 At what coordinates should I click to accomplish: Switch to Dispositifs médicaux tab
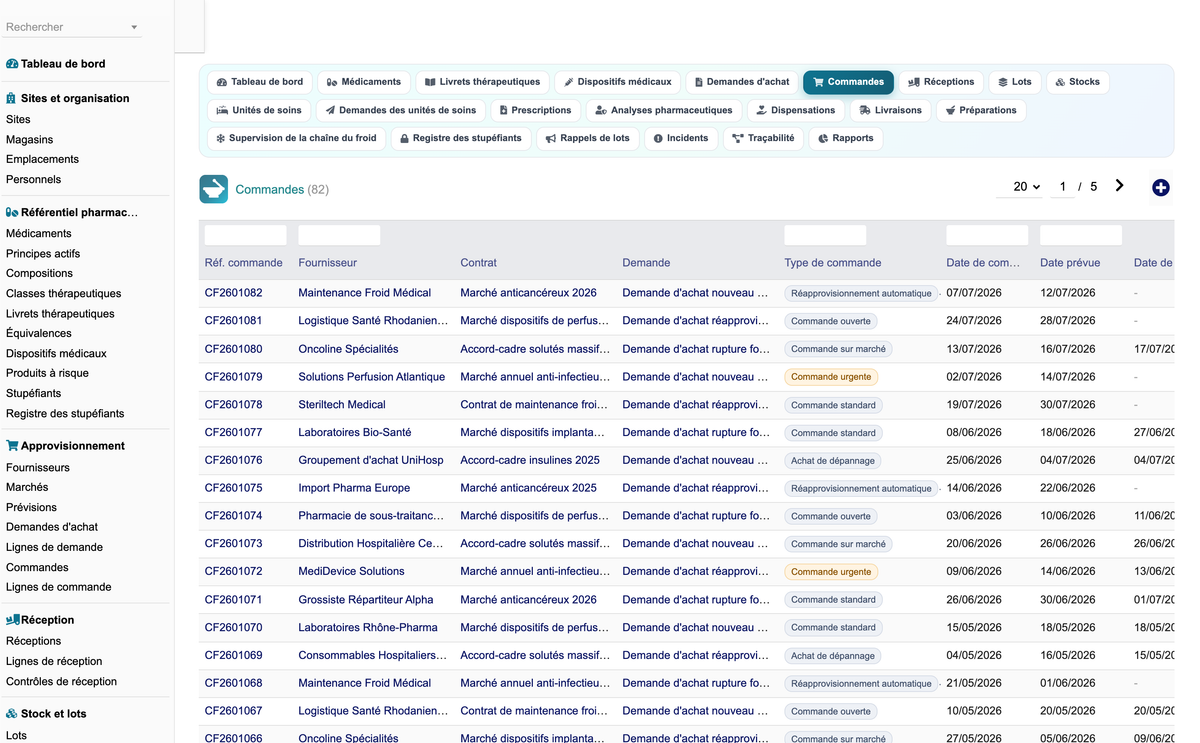pos(618,82)
